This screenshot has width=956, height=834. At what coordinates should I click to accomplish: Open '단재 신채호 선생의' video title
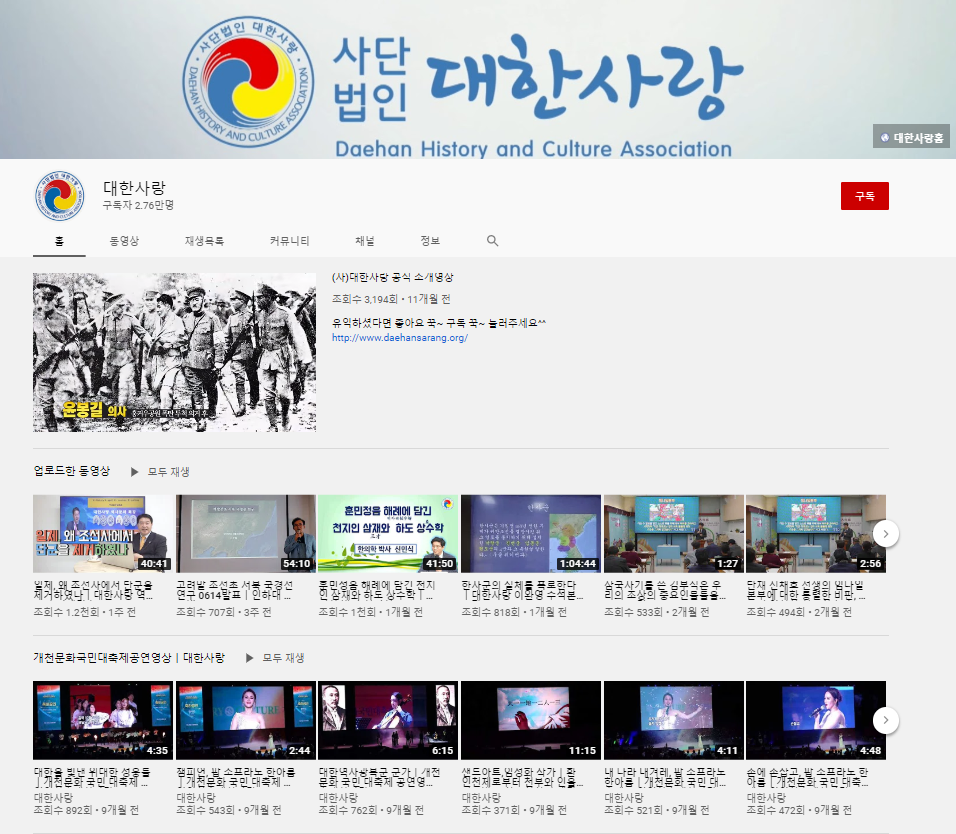click(806, 590)
